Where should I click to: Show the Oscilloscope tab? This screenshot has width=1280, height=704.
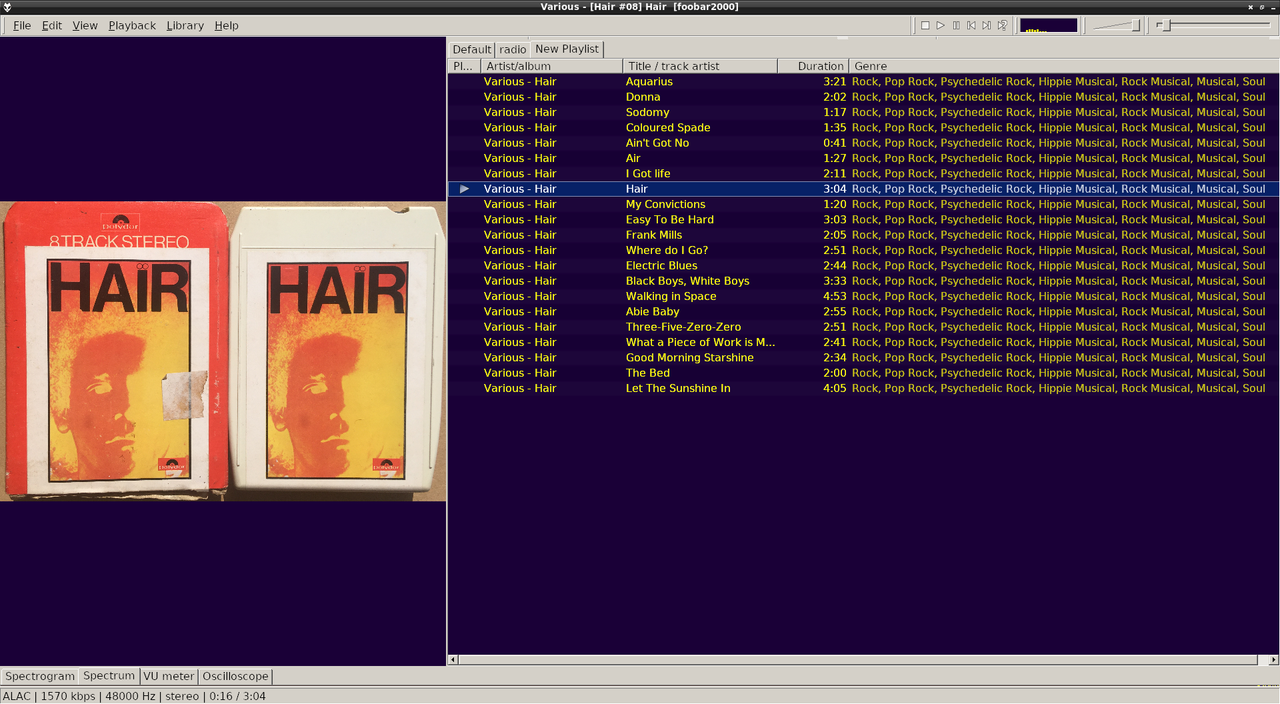pyautogui.click(x=235, y=676)
